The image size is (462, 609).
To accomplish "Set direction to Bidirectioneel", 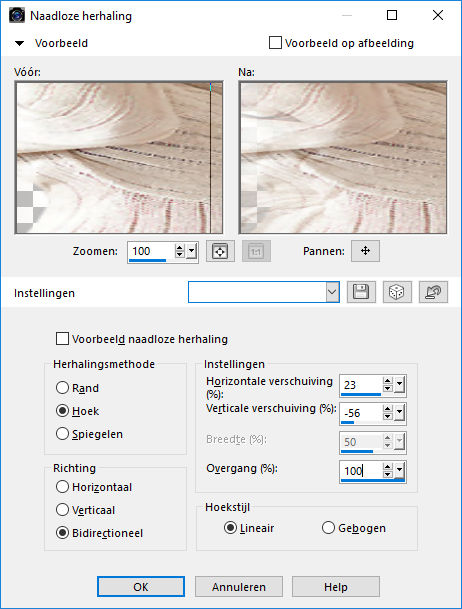I will click(x=62, y=532).
